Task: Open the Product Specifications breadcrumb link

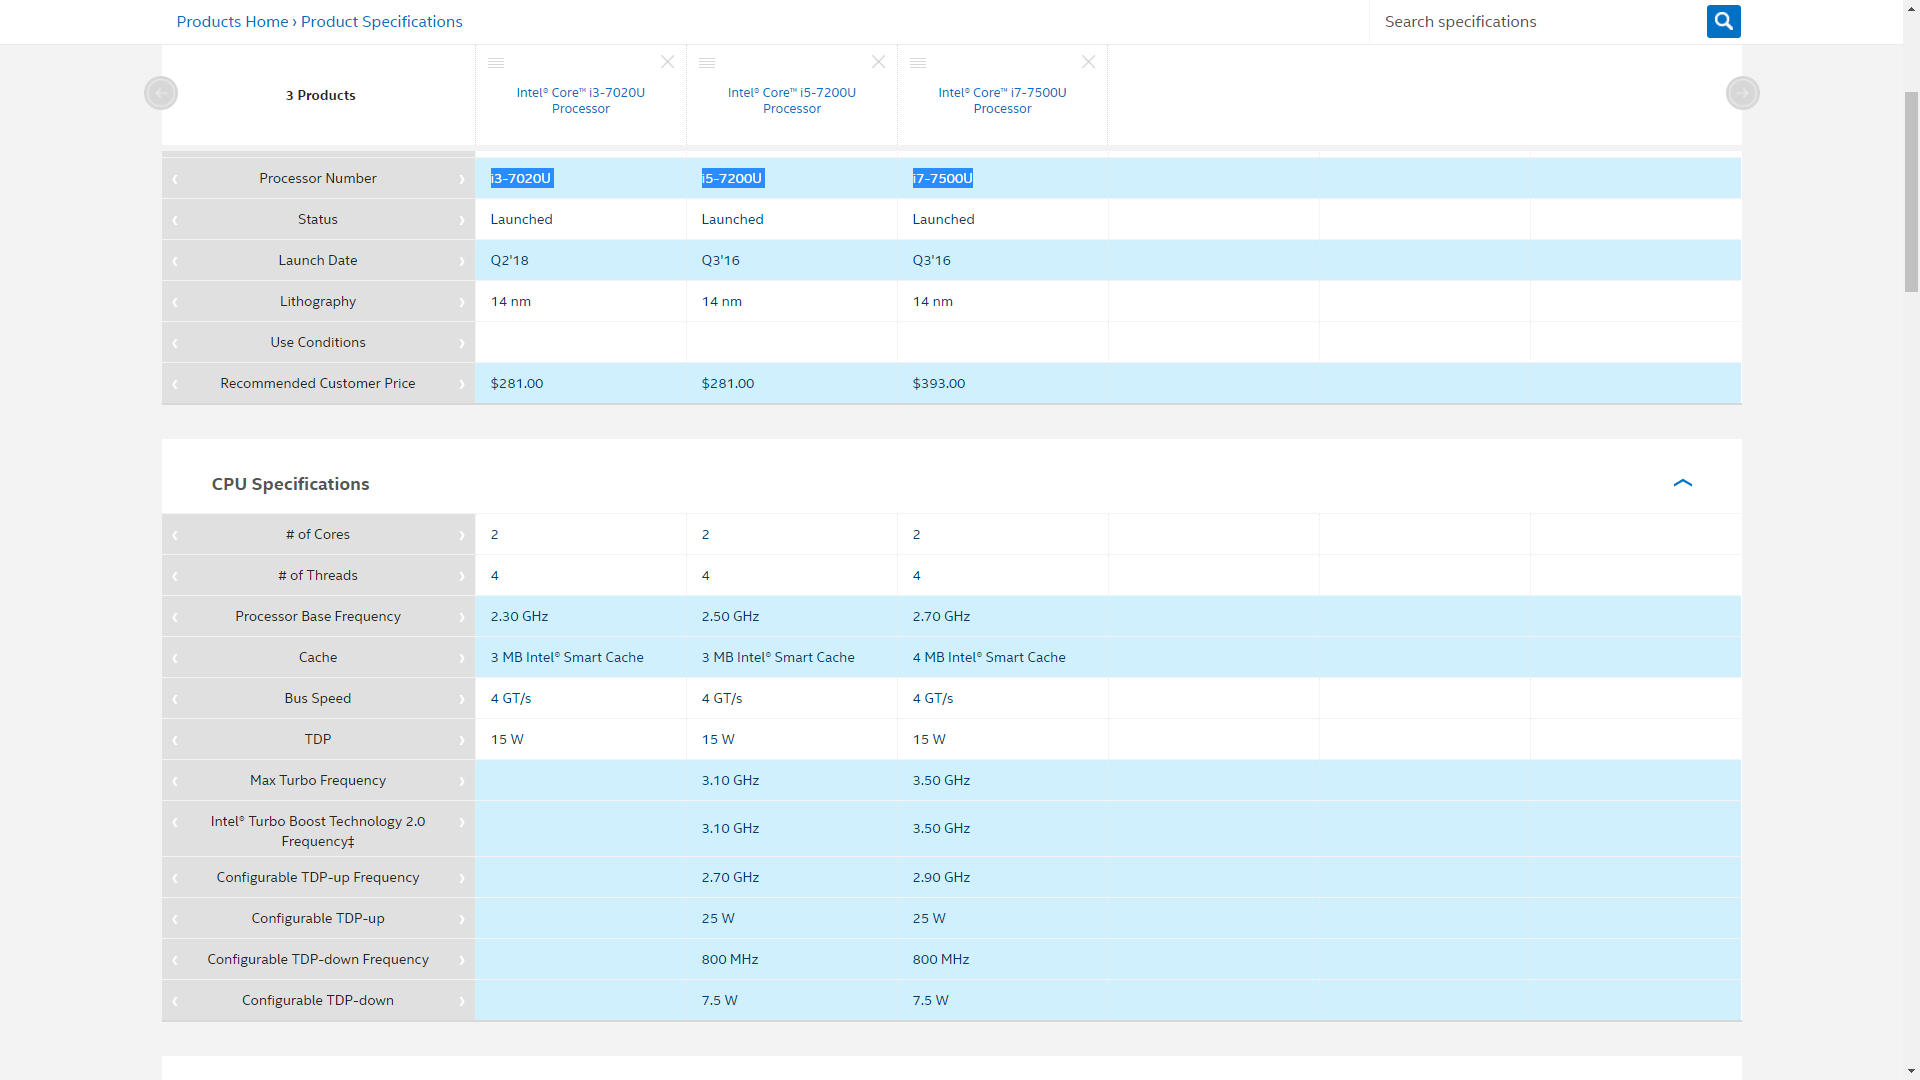Action: [381, 21]
